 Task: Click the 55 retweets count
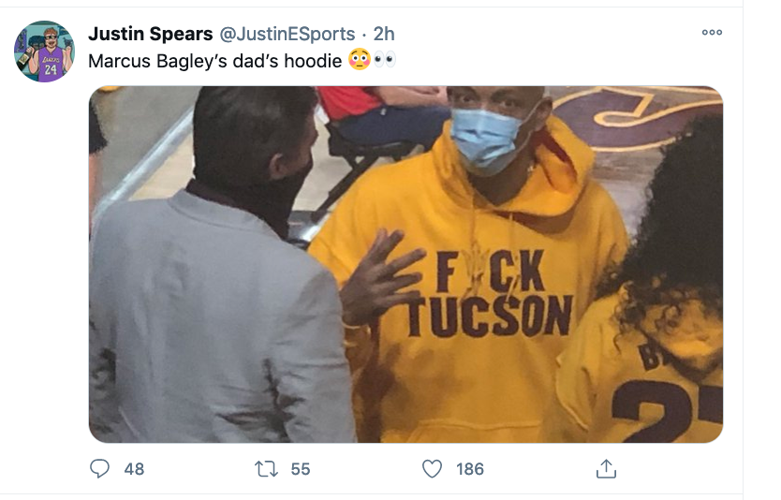pos(300,469)
